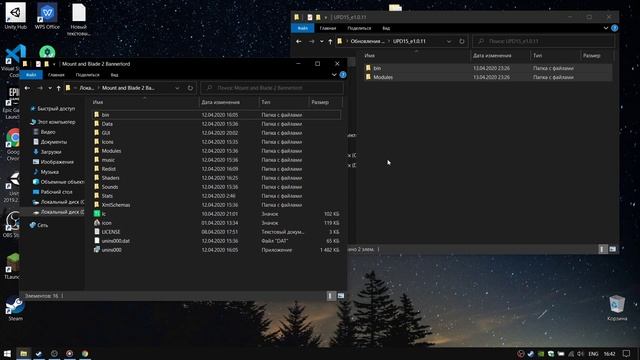
Task: Select Документы in navigation pane
Action: point(53,142)
